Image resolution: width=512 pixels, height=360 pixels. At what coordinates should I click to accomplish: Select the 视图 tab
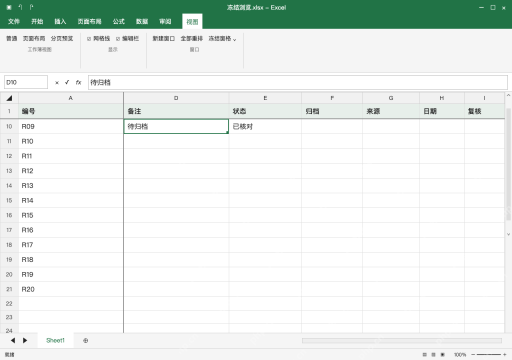coord(192,22)
